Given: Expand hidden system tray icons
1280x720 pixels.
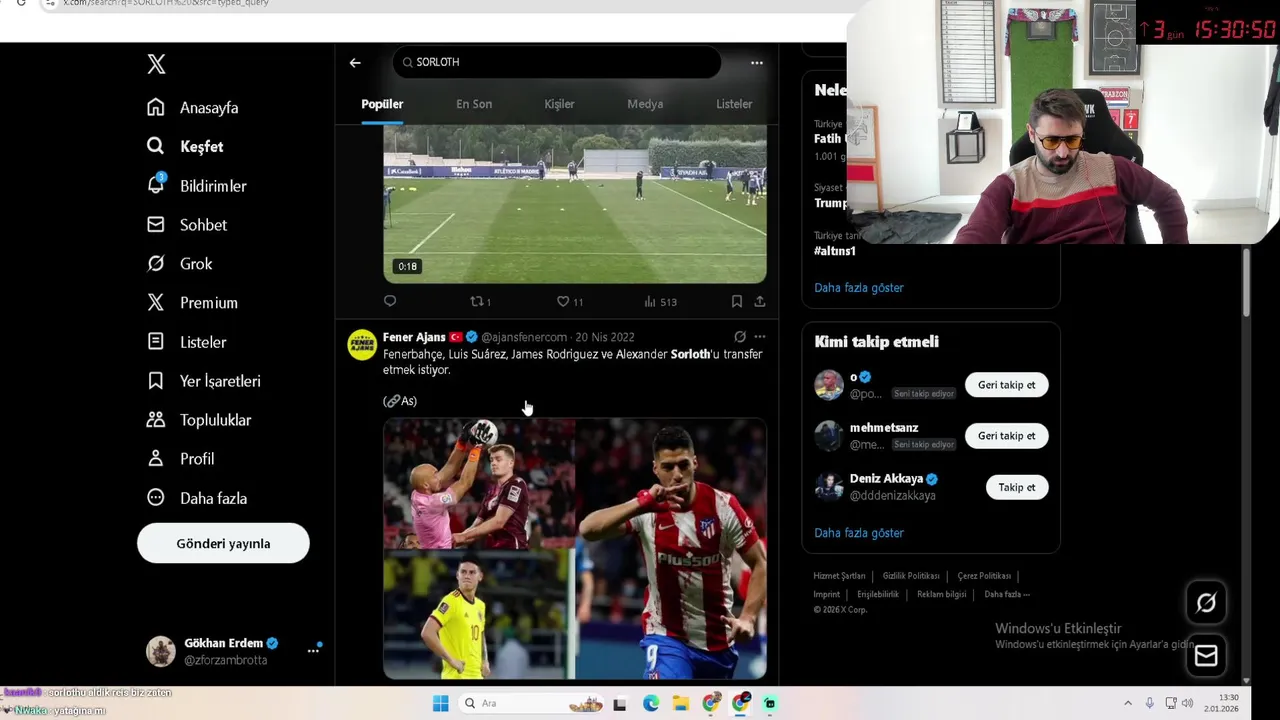Looking at the screenshot, I should tap(1128, 703).
